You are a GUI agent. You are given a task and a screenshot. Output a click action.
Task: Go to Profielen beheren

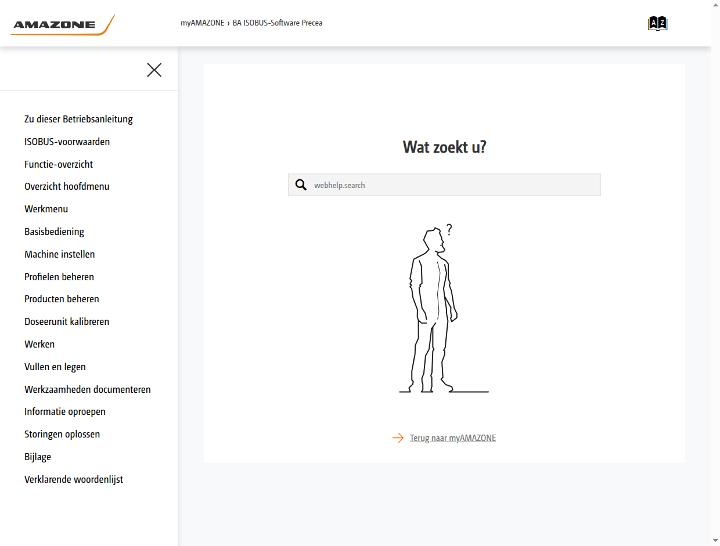coord(59,276)
